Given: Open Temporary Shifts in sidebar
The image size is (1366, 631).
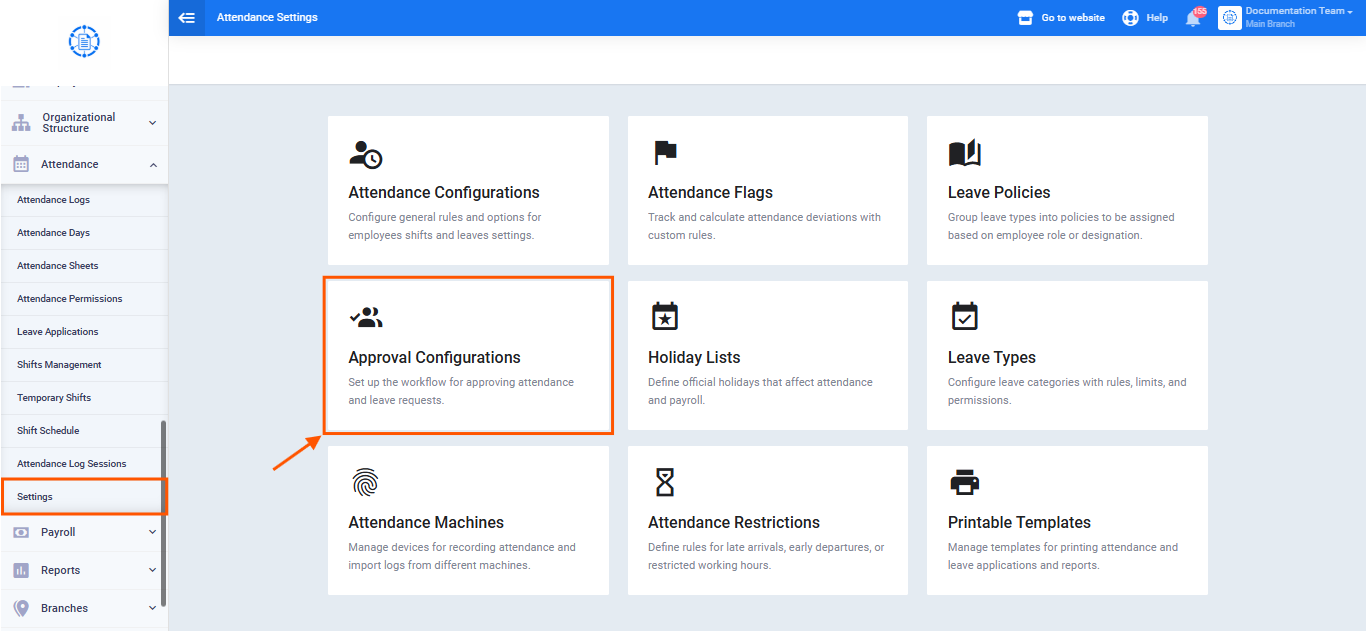Looking at the screenshot, I should coord(84,398).
